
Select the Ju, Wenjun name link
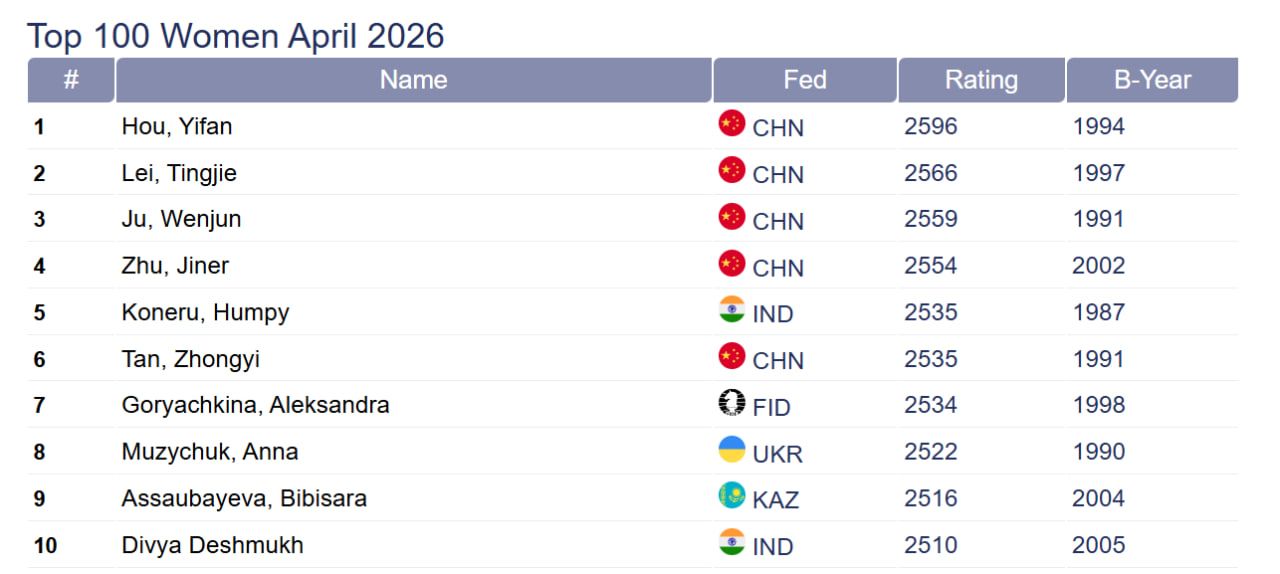(x=181, y=219)
